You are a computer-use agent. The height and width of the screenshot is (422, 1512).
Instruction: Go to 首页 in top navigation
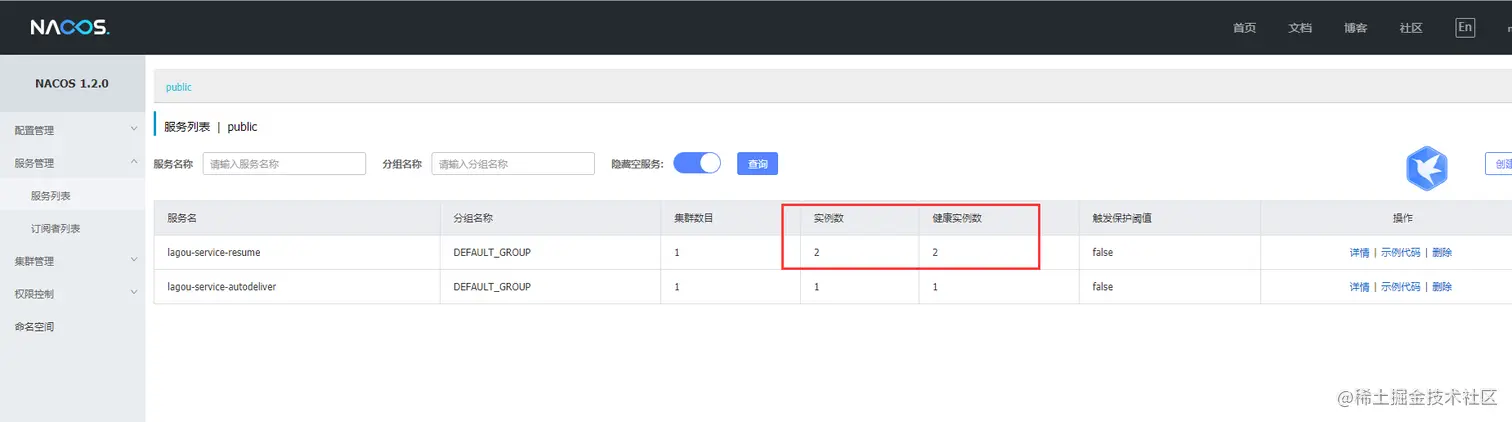(x=1244, y=28)
